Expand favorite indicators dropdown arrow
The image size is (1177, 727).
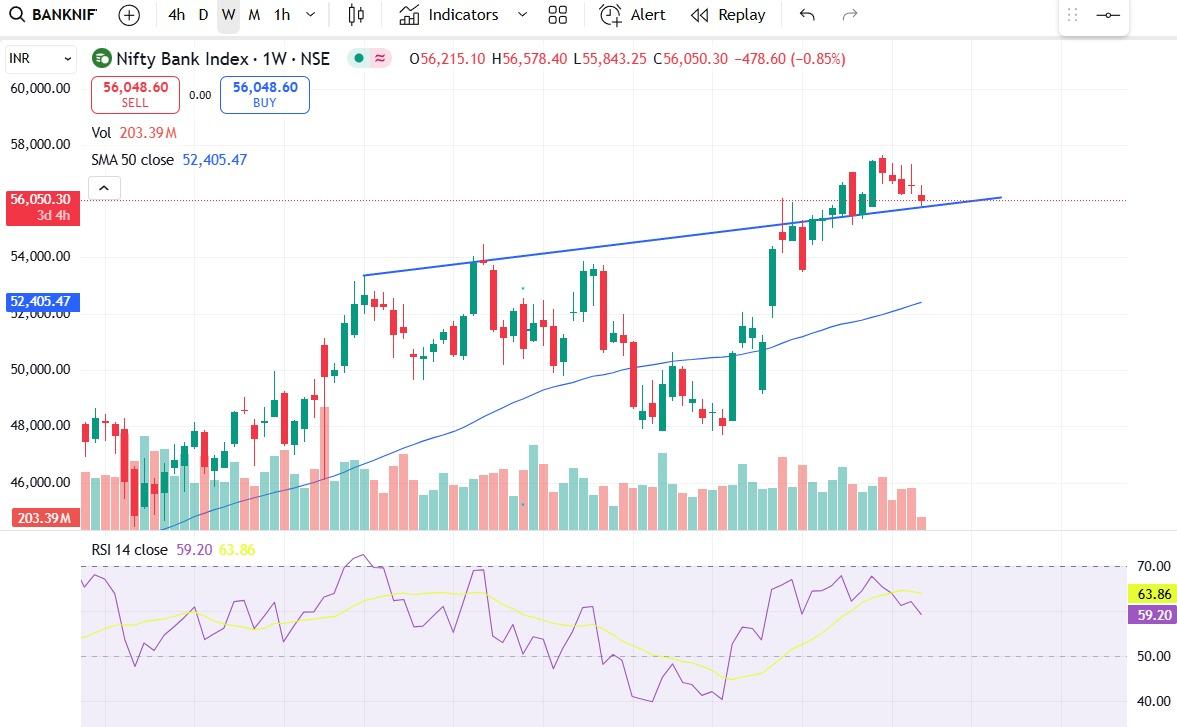[x=522, y=15]
